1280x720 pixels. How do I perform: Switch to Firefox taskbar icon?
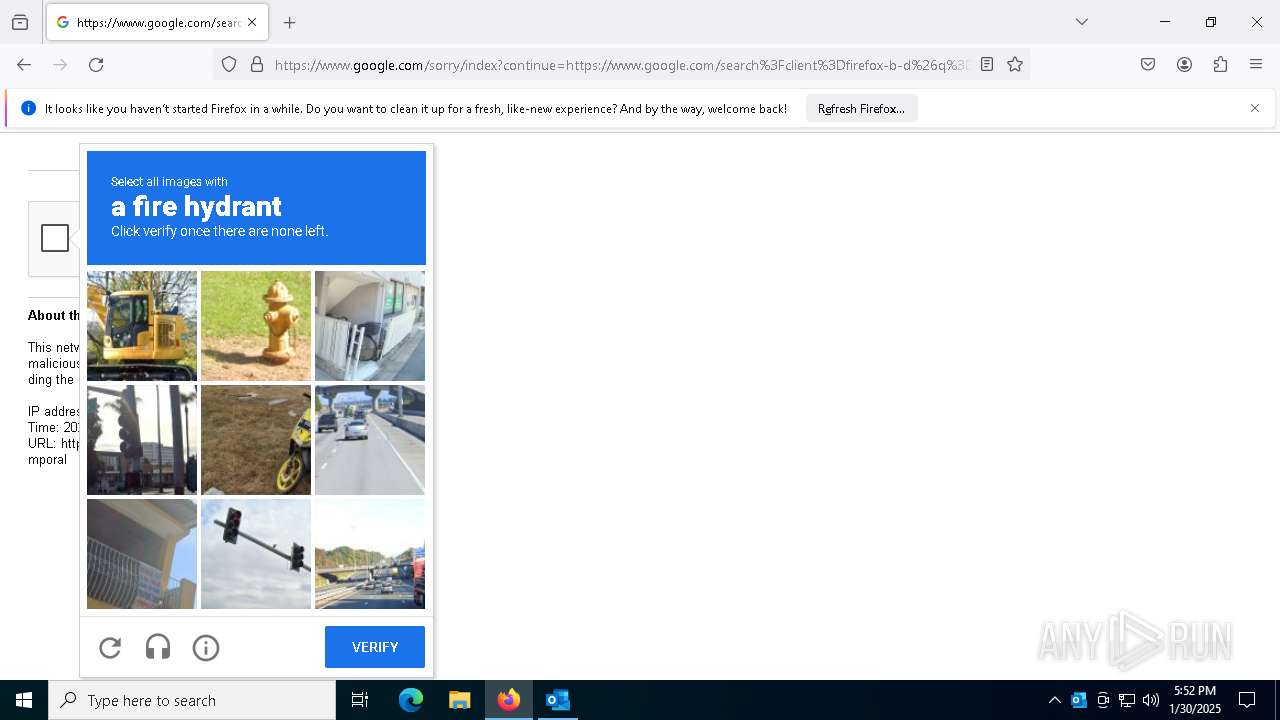click(509, 700)
